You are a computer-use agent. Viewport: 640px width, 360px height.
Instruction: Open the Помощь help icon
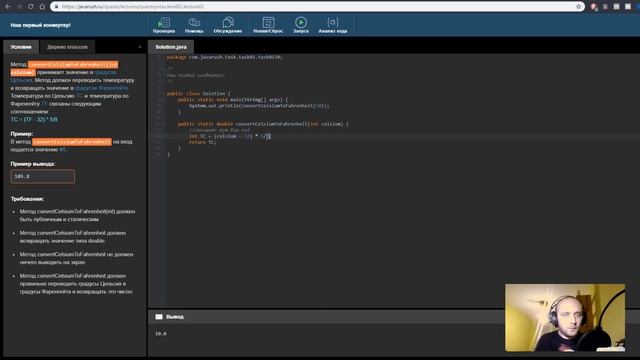point(194,25)
